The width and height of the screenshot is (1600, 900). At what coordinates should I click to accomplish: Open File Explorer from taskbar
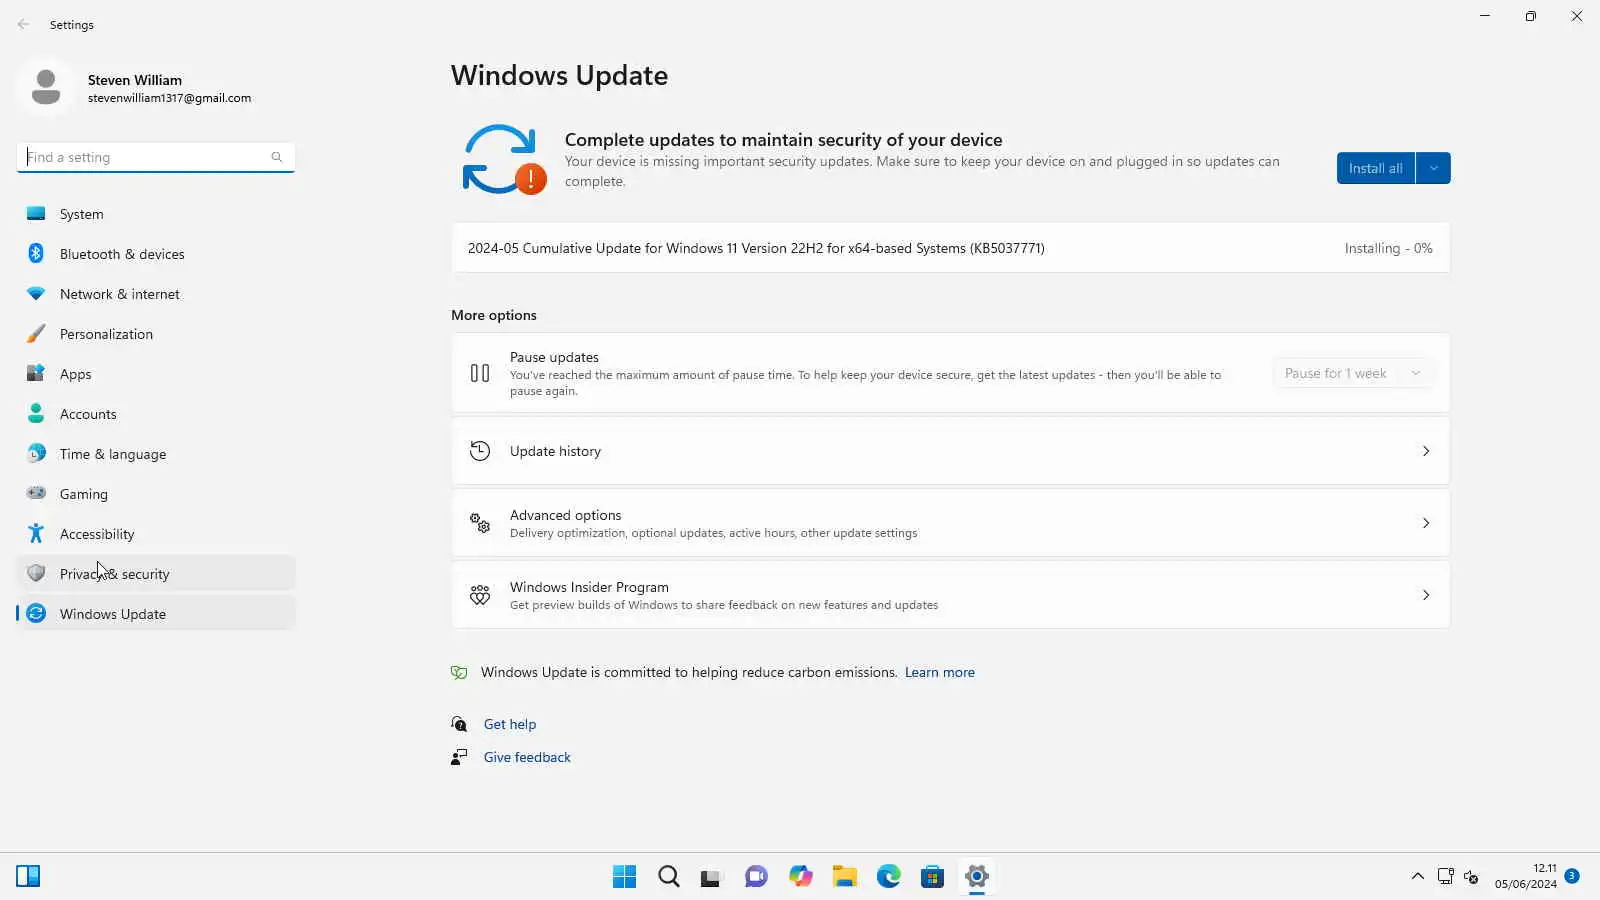click(x=845, y=877)
